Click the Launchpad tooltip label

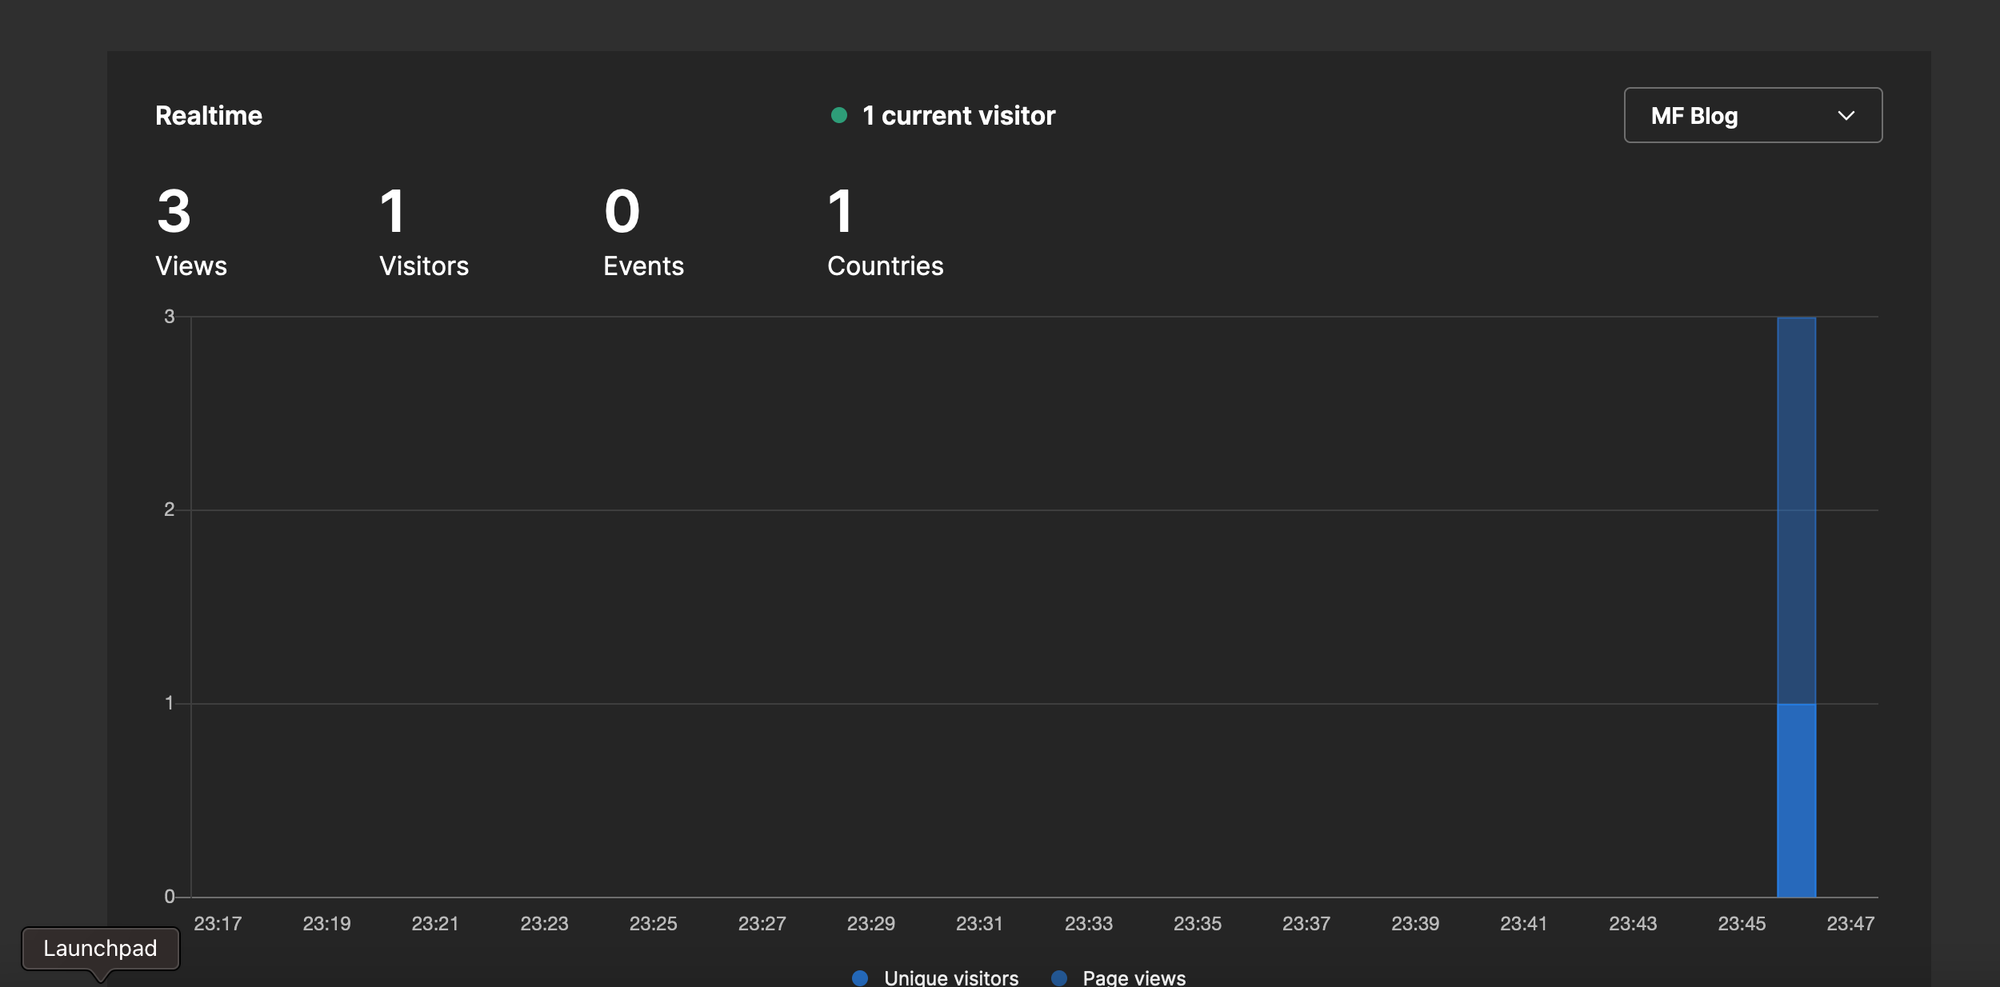tap(100, 948)
